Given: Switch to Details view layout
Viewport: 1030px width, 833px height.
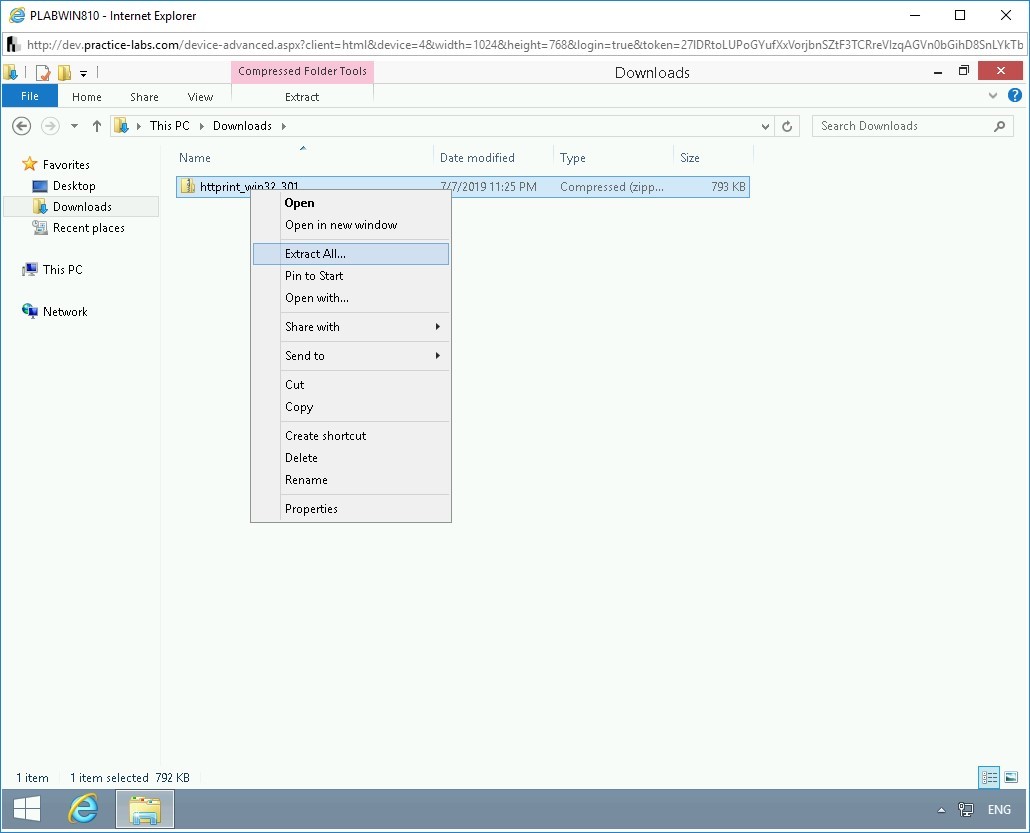Looking at the screenshot, I should [989, 777].
